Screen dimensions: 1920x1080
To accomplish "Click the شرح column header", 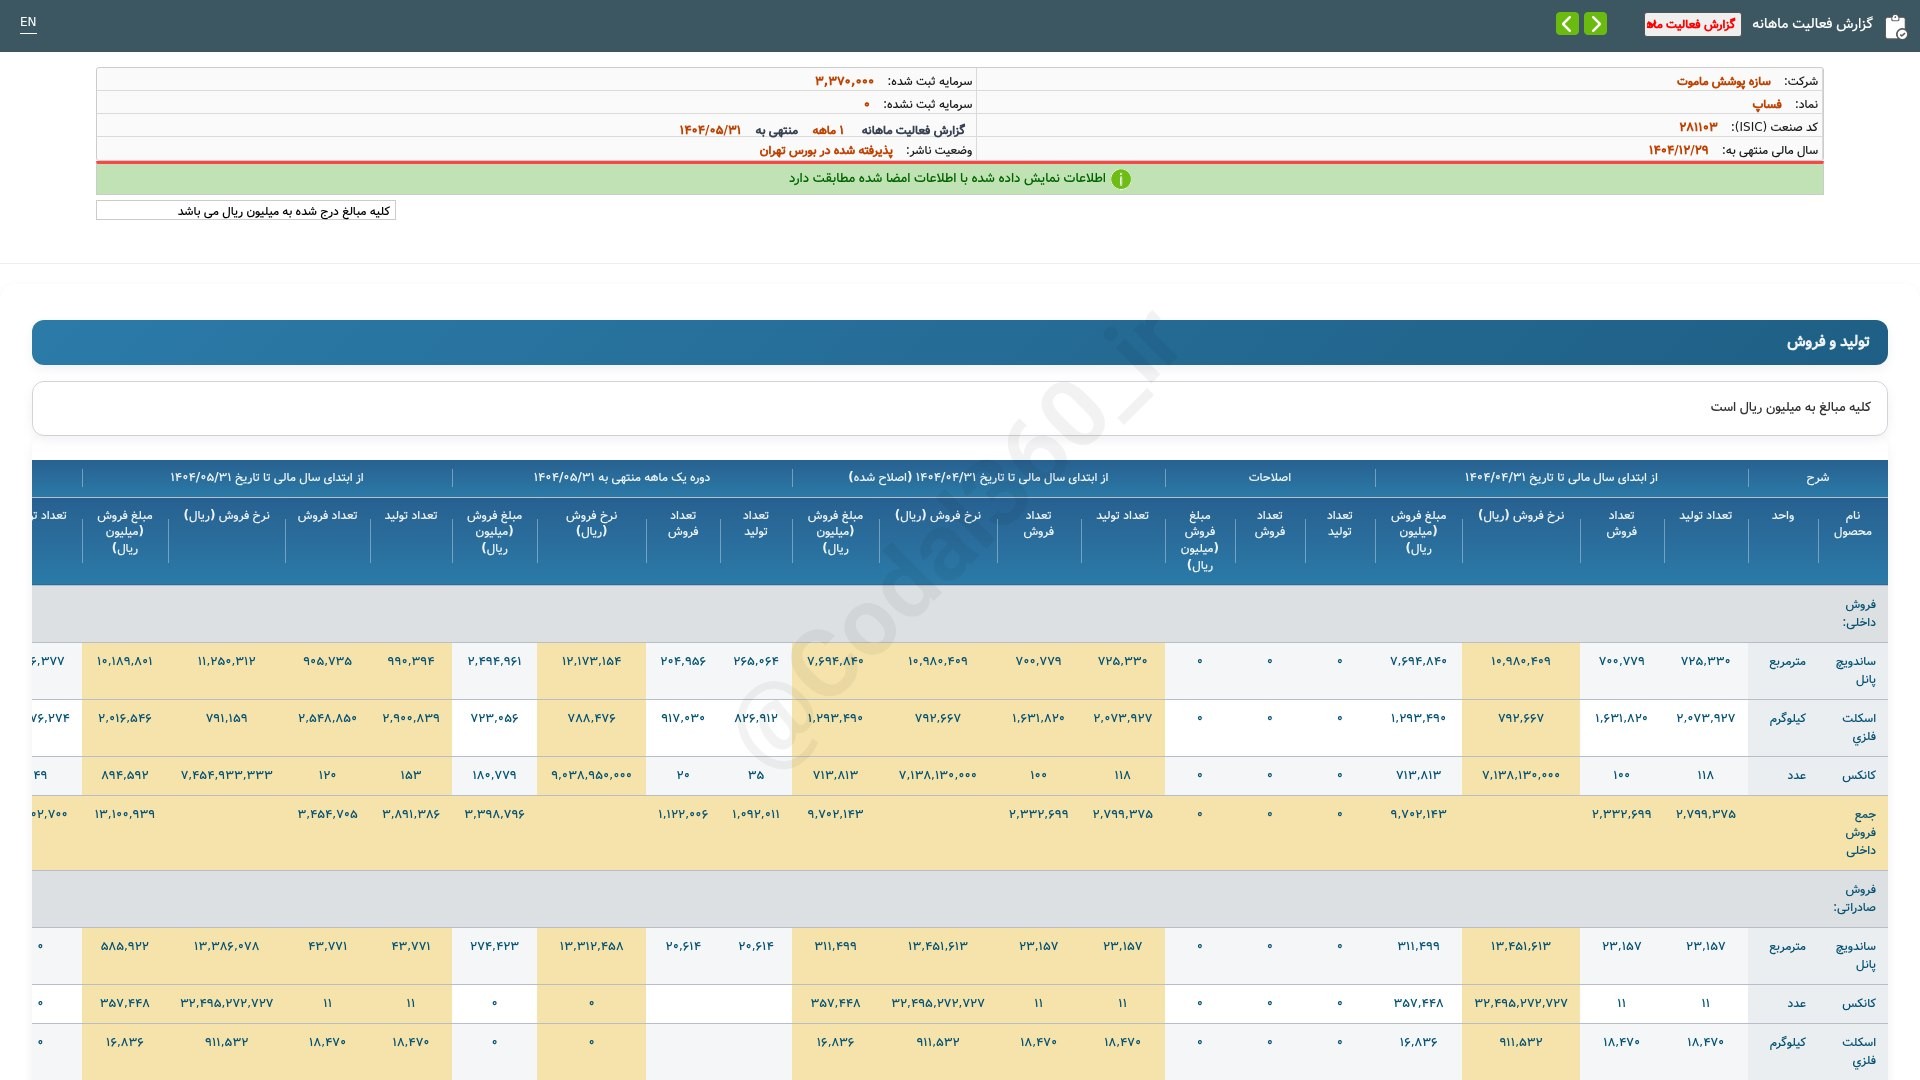I will coord(1817,478).
